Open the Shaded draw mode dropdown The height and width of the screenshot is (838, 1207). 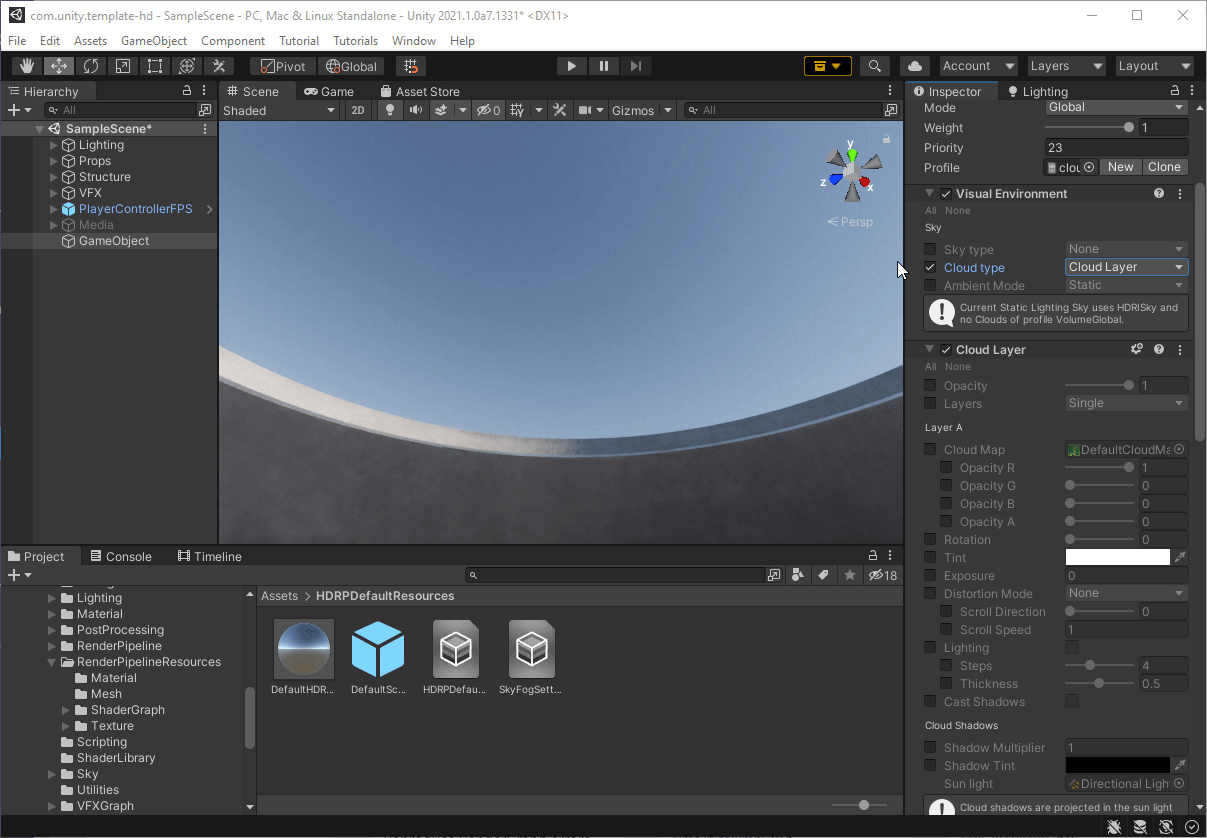279,110
